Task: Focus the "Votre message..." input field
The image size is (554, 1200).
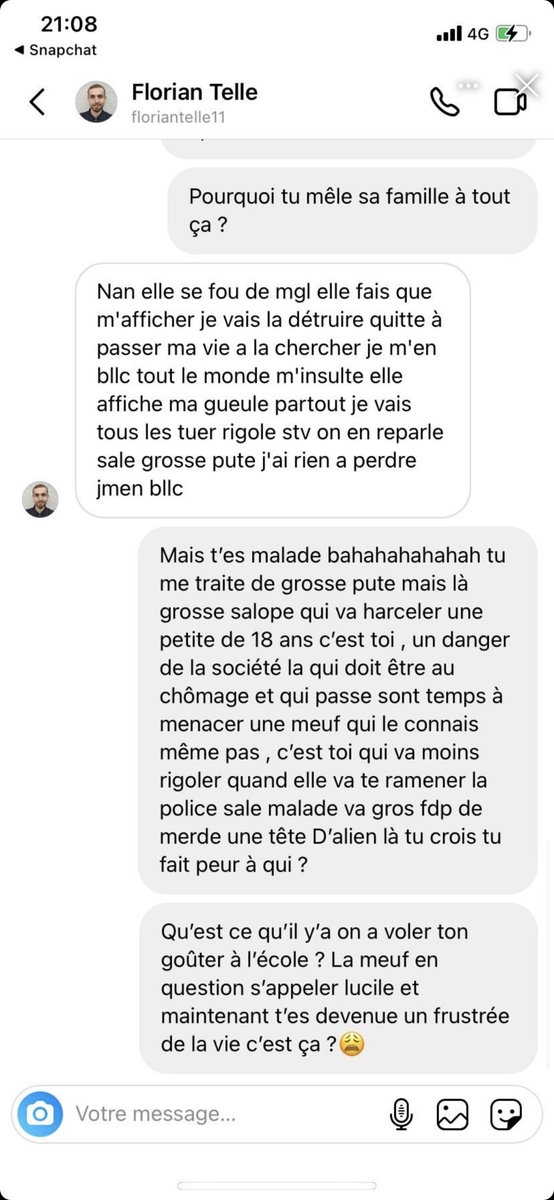Action: pyautogui.click(x=225, y=1113)
